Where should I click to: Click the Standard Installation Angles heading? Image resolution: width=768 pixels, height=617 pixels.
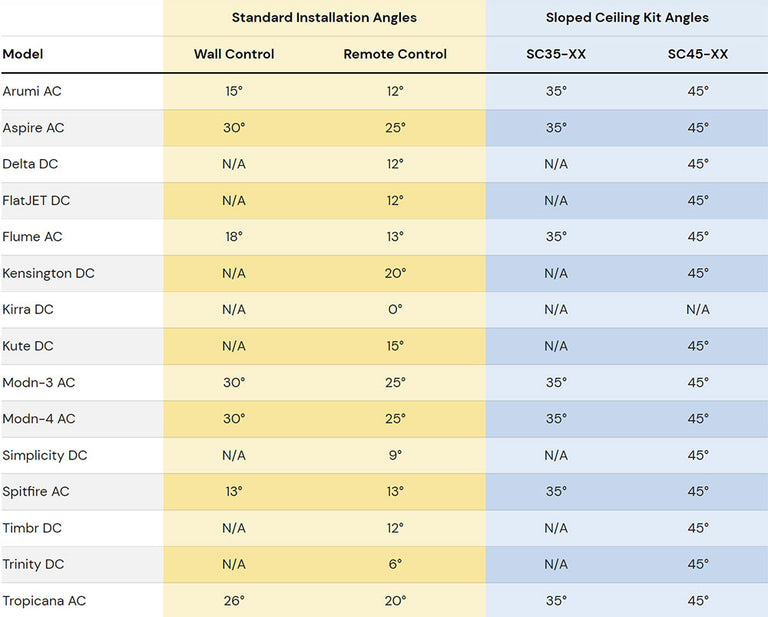[x=324, y=18]
